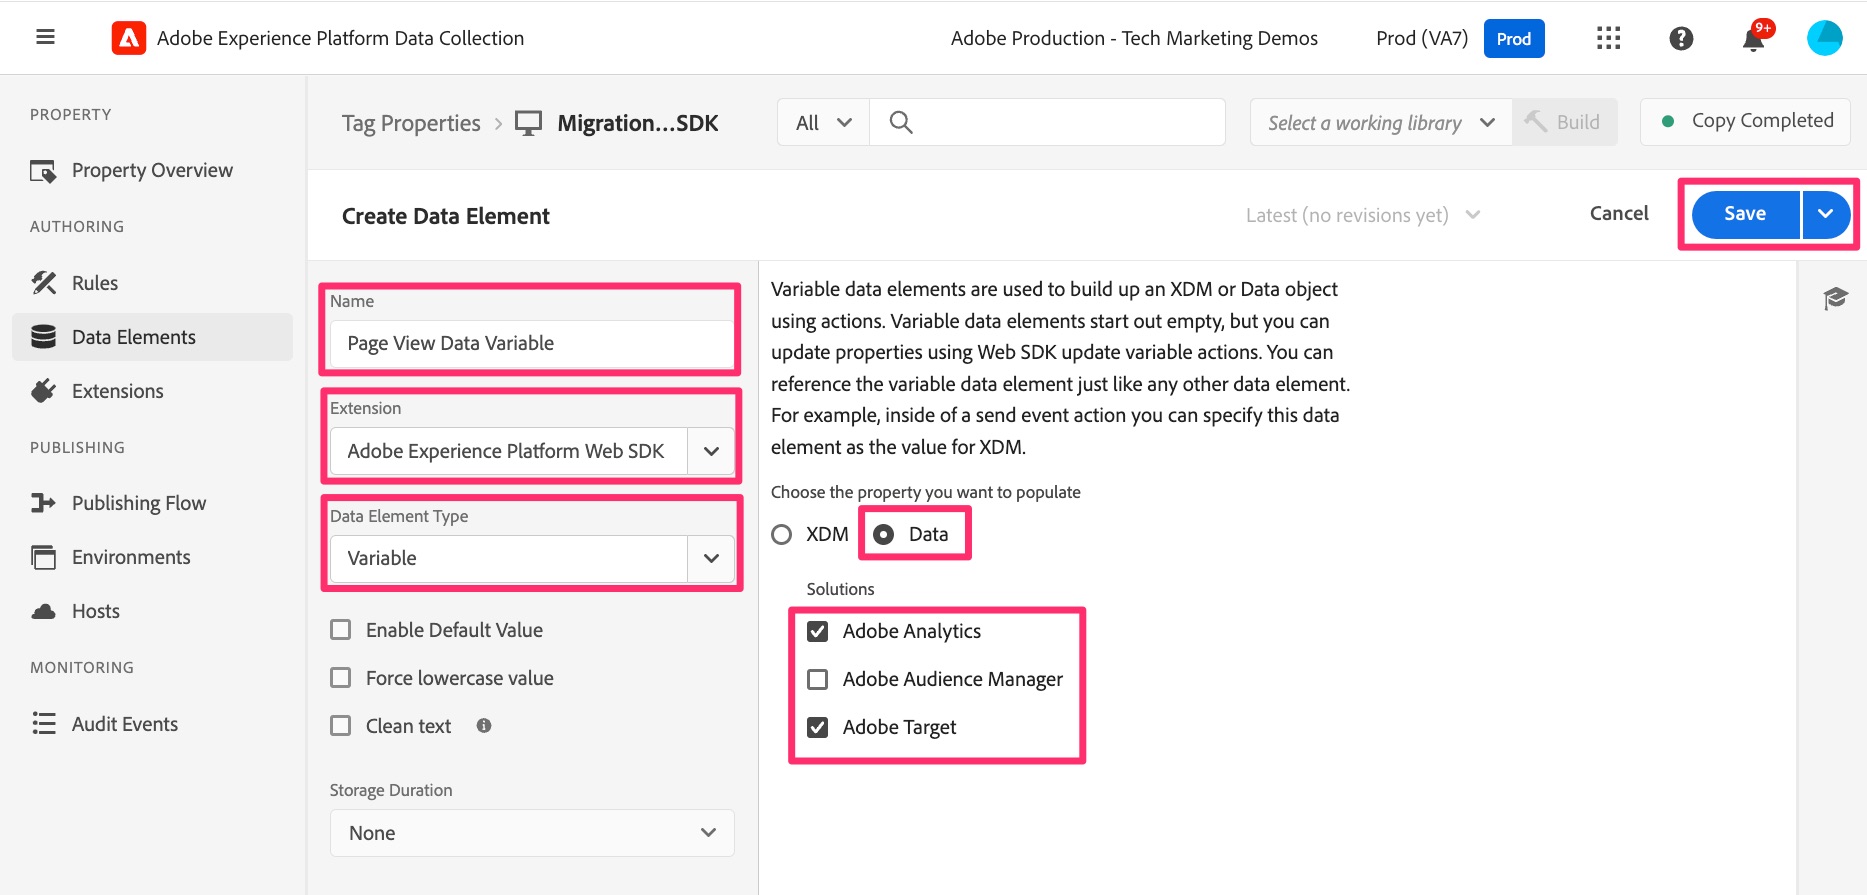Screen dimensions: 1867x895
Task: Navigate to Extensions
Action: pos(152,391)
